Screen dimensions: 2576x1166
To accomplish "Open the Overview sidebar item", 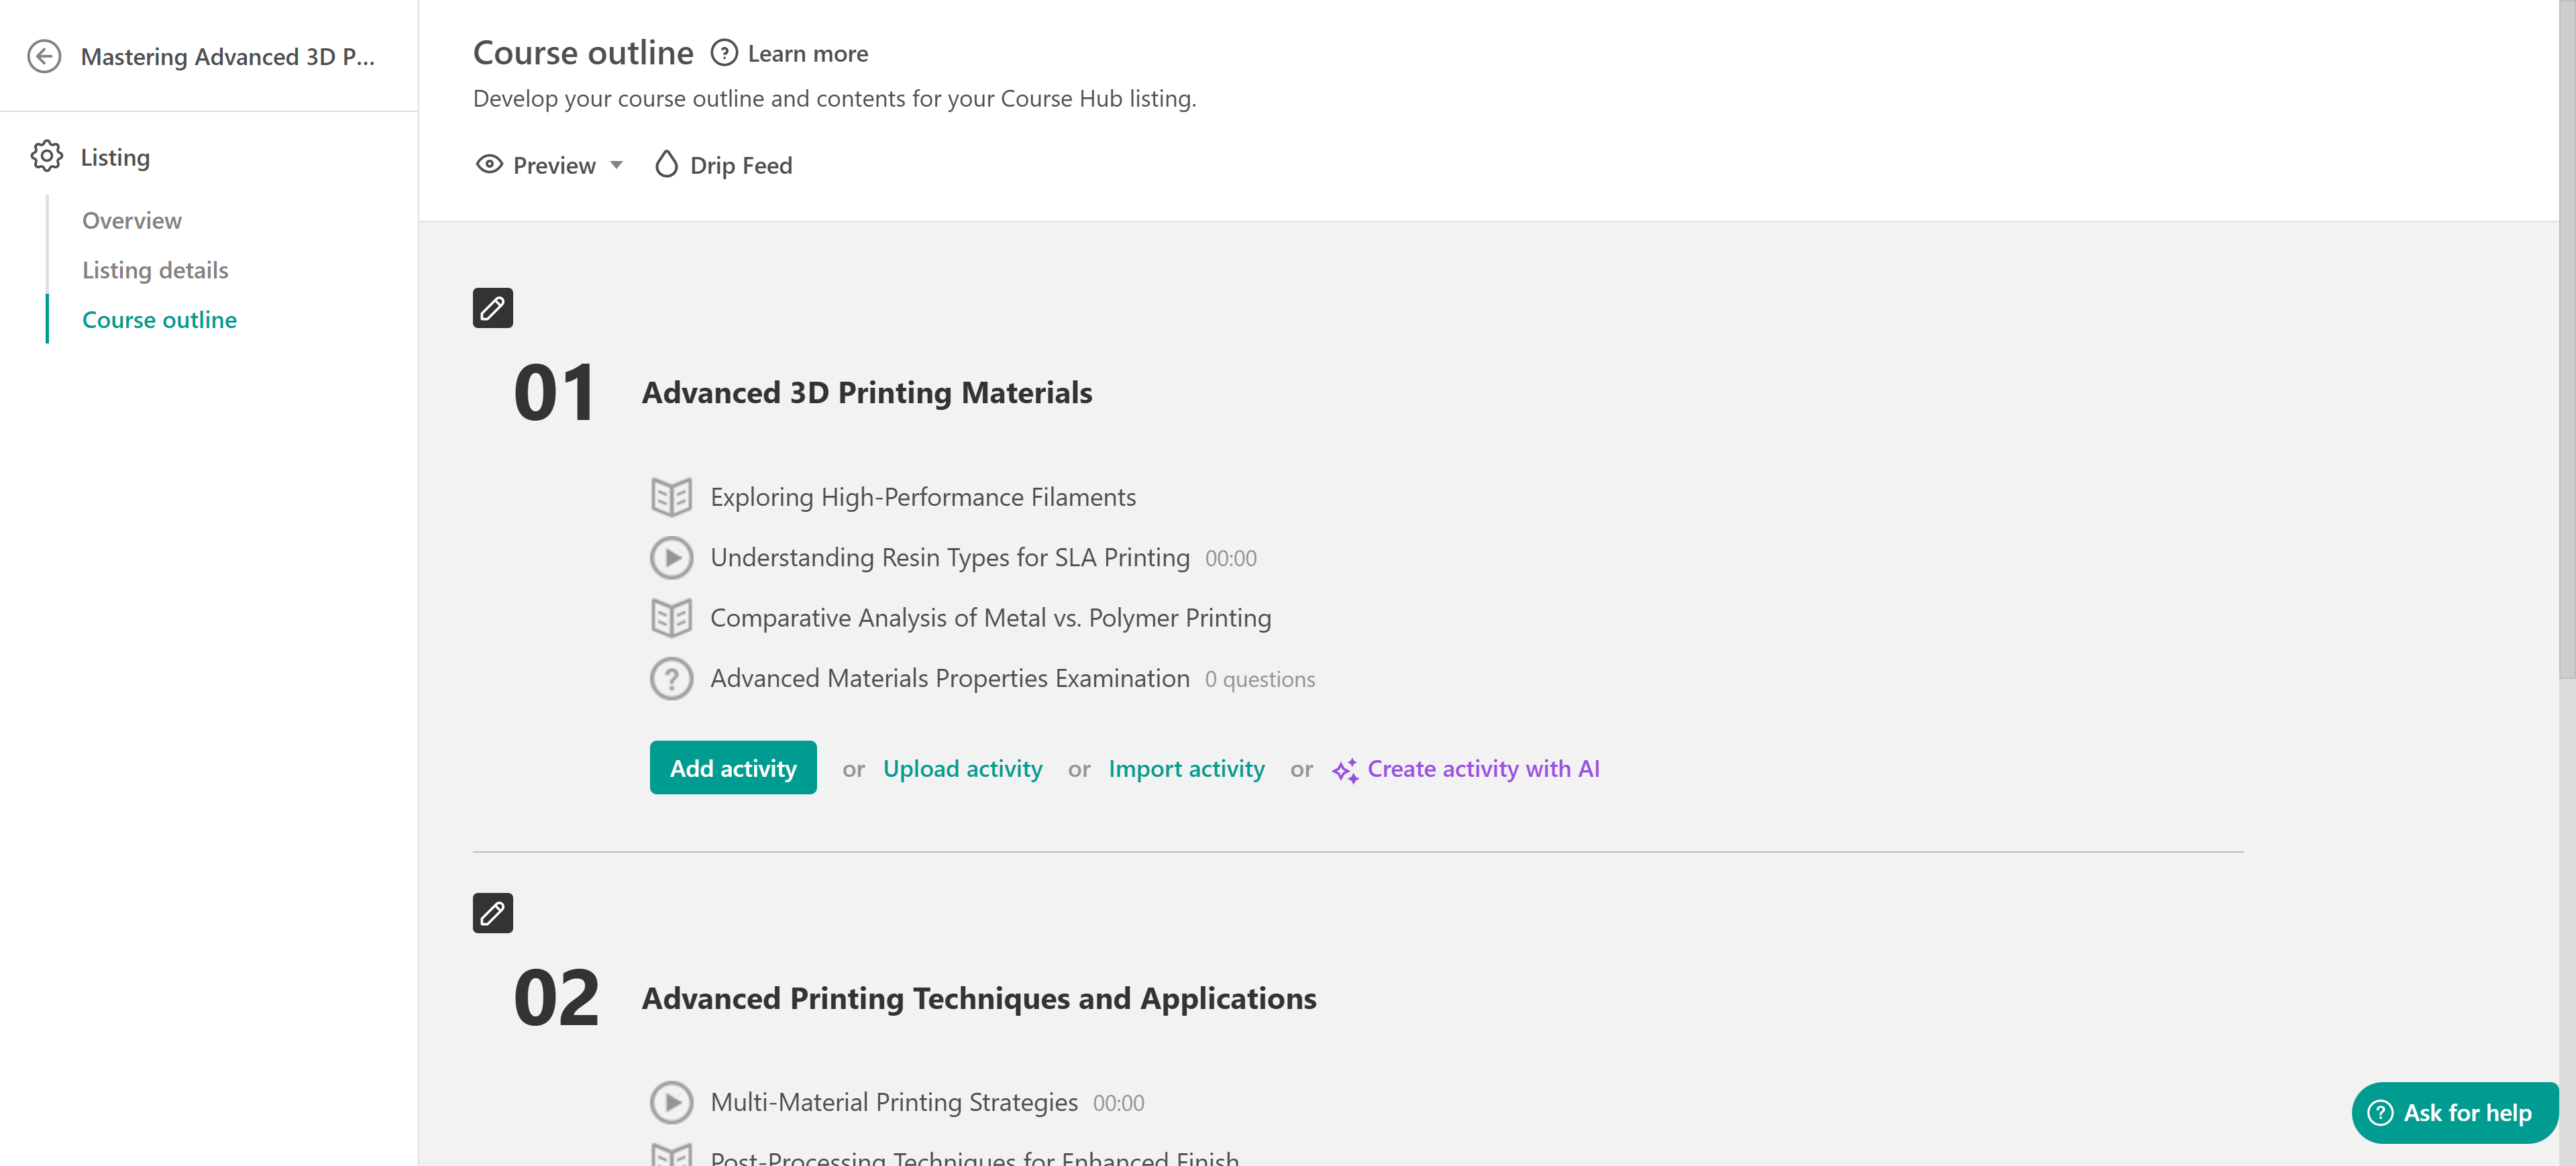I will (x=132, y=221).
